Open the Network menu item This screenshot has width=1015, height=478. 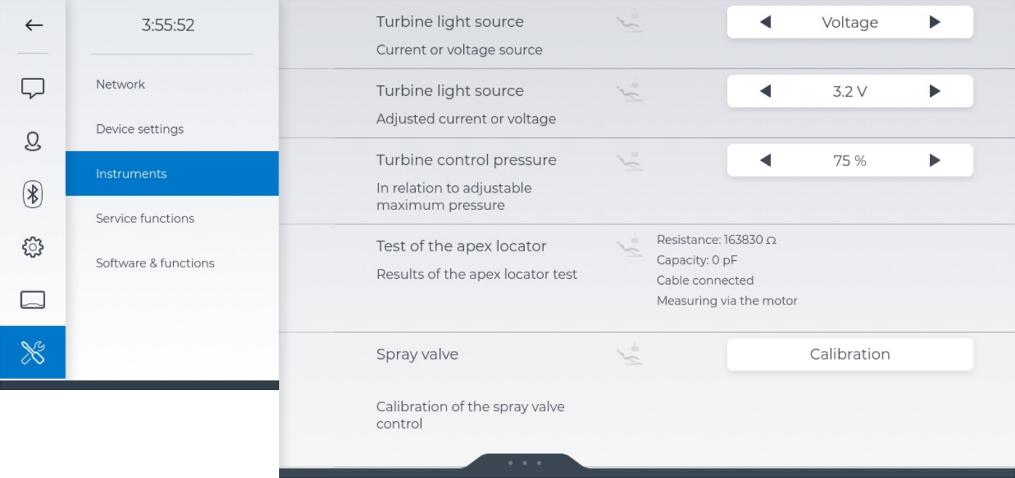[x=121, y=84]
